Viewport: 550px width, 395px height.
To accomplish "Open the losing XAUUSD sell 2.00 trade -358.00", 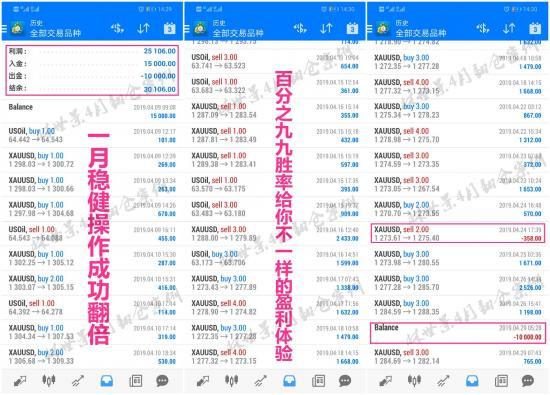I will click(x=458, y=233).
